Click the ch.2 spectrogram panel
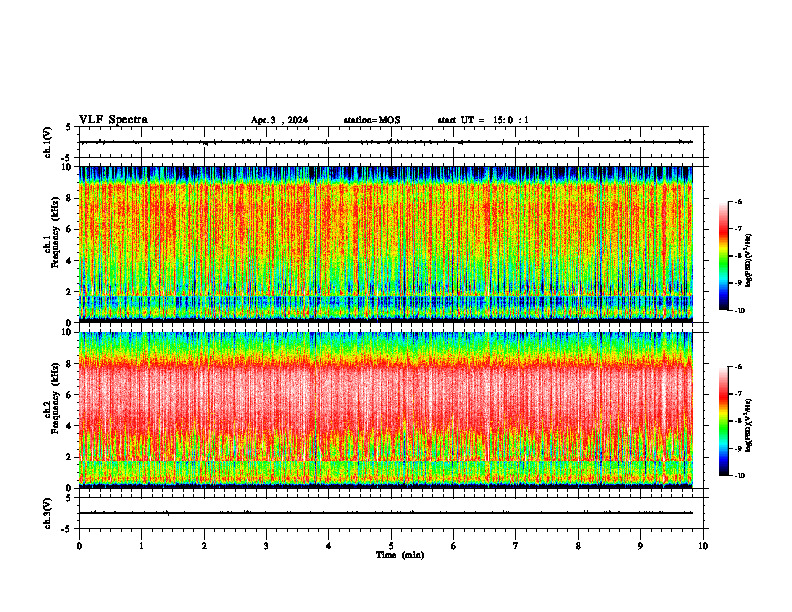The width and height of the screenshot is (792, 612). [386, 410]
